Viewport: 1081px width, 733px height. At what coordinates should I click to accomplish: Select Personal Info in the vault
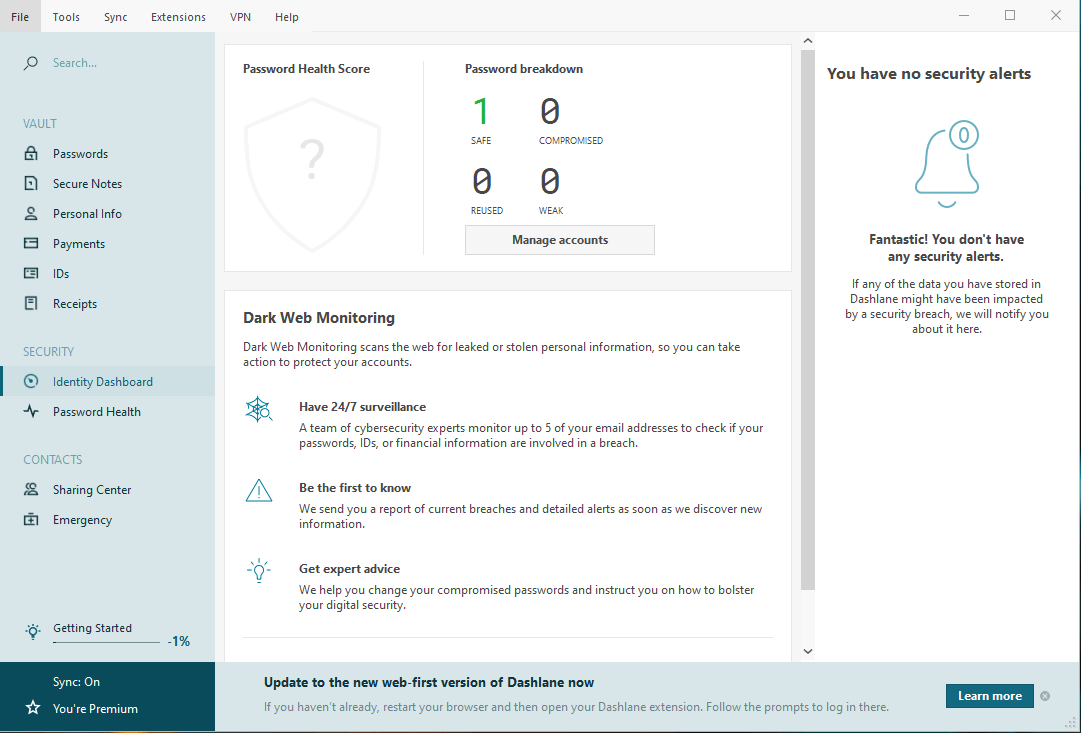tap(108, 214)
